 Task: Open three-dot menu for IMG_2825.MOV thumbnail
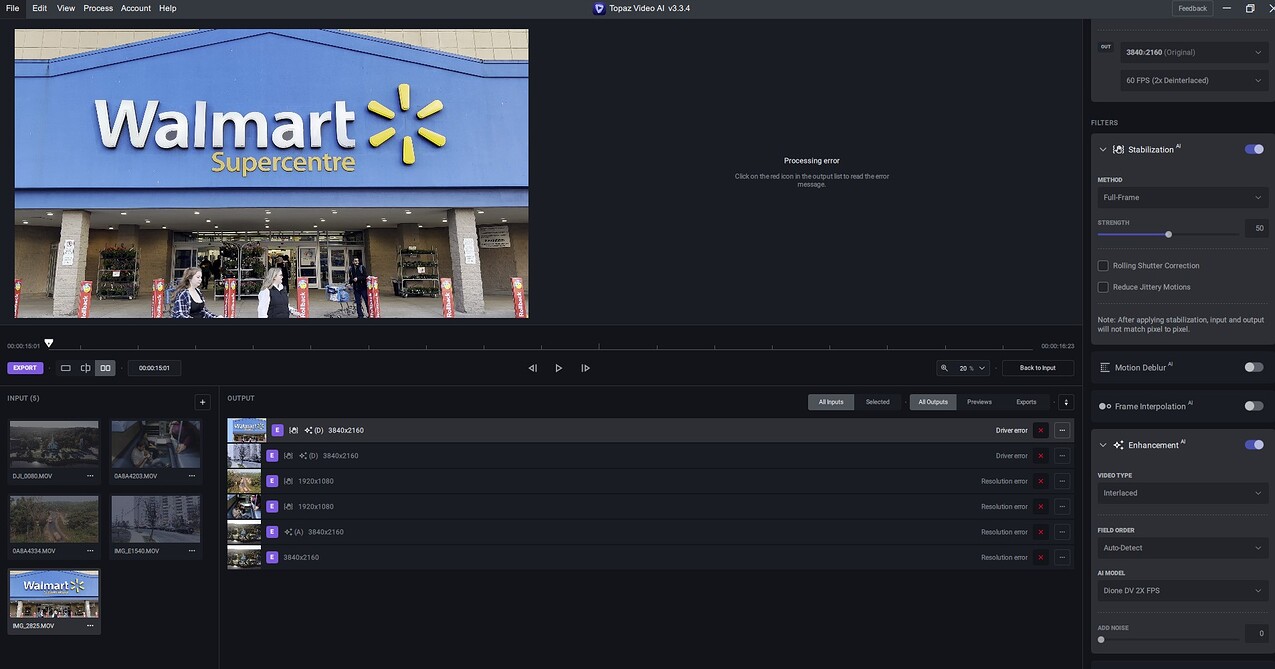[90, 625]
